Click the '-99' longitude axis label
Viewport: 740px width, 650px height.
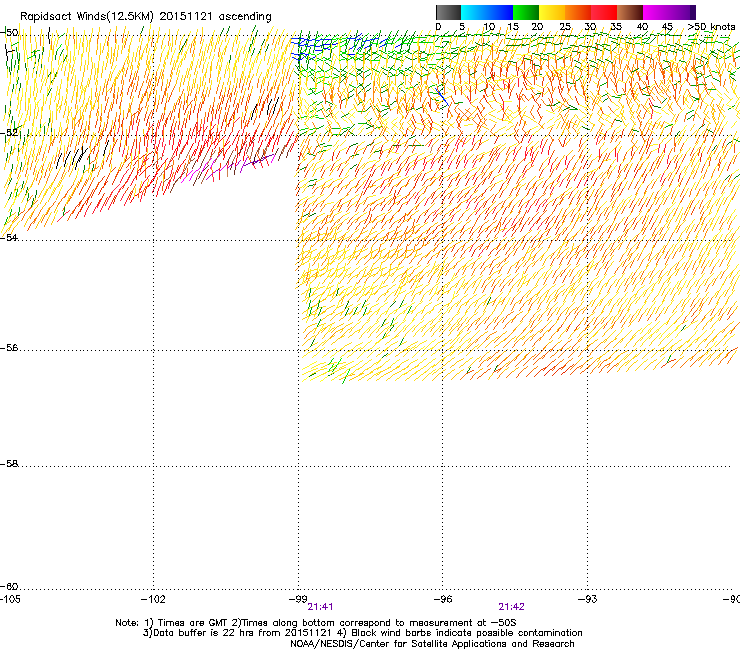click(x=298, y=599)
